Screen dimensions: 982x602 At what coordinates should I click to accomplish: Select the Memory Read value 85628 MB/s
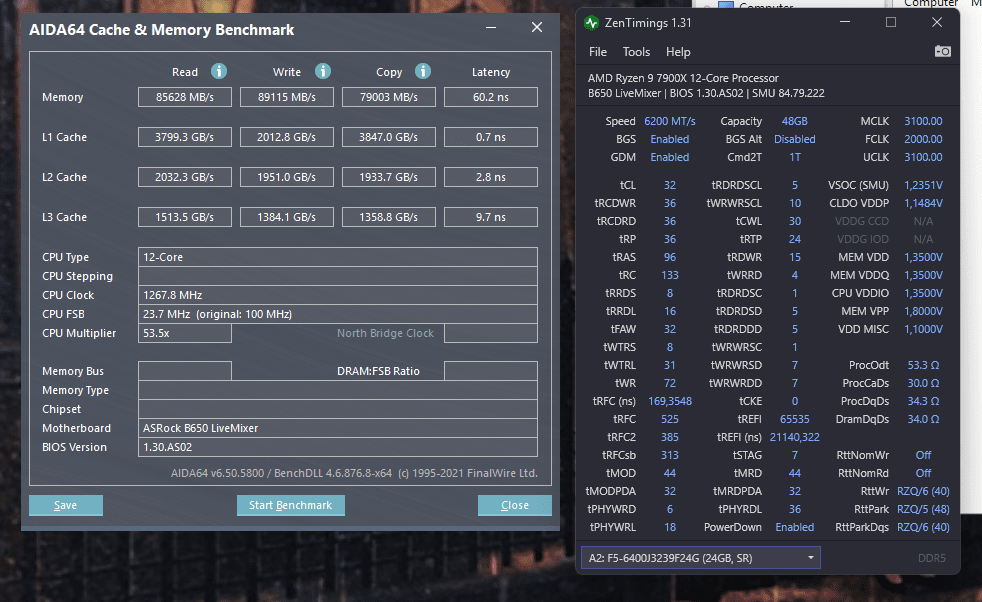point(185,97)
